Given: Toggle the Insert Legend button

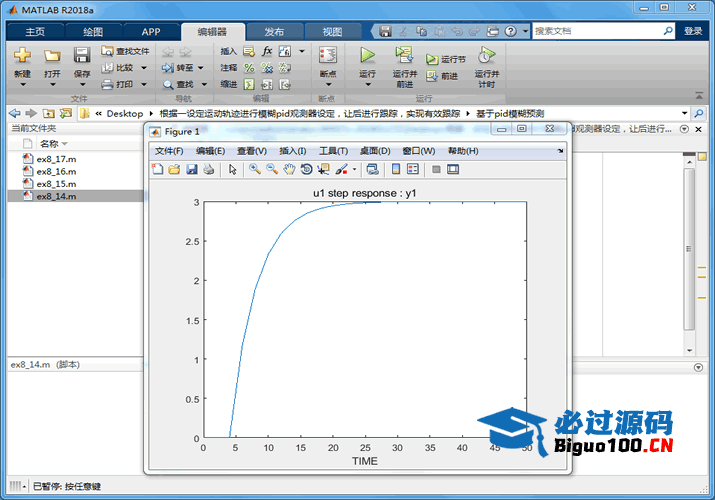Looking at the screenshot, I should click(413, 169).
